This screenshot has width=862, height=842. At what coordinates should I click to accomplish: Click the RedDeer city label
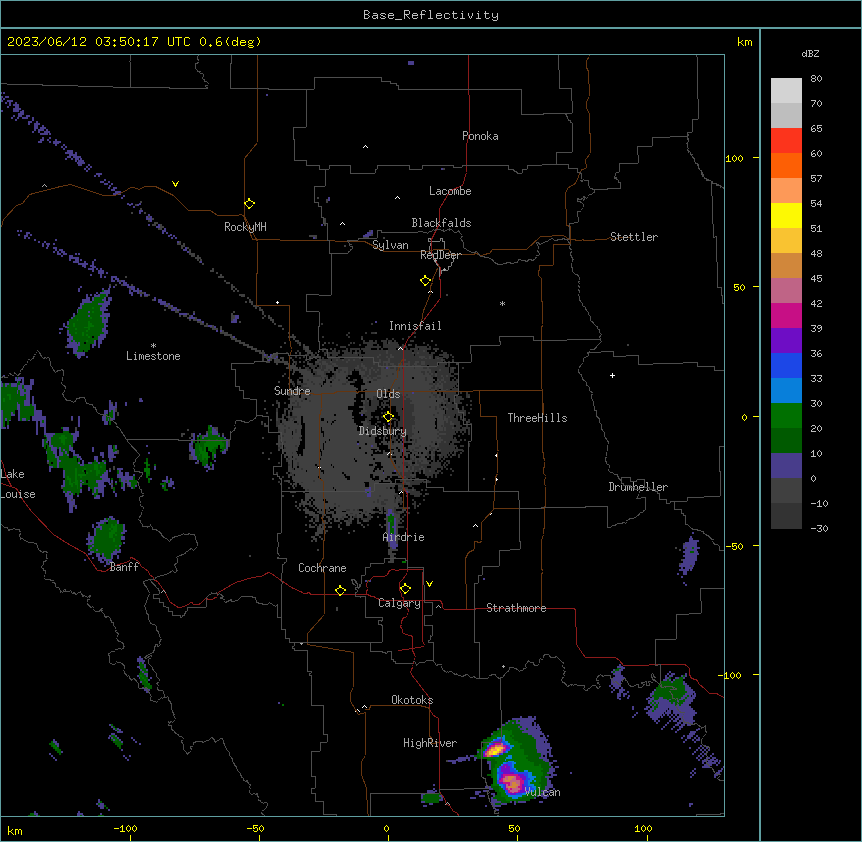pyautogui.click(x=440, y=255)
